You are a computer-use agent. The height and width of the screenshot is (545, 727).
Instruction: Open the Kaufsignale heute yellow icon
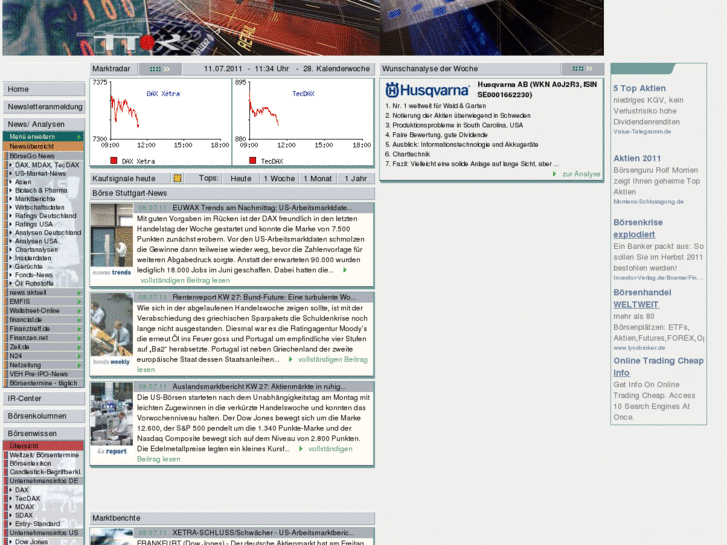click(177, 179)
